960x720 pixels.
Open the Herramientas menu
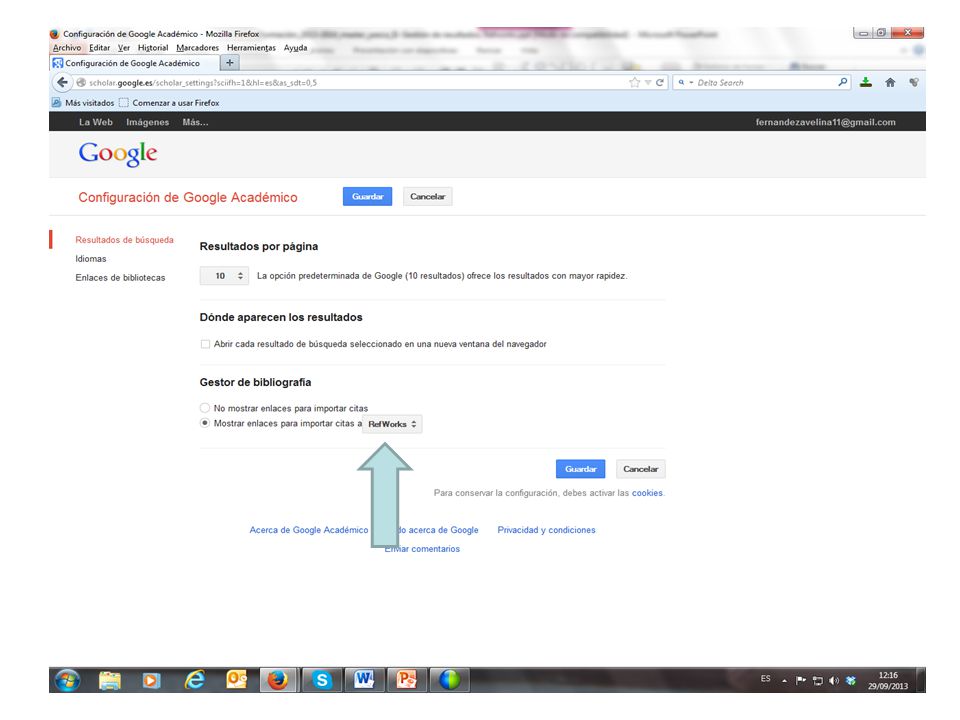pos(251,48)
